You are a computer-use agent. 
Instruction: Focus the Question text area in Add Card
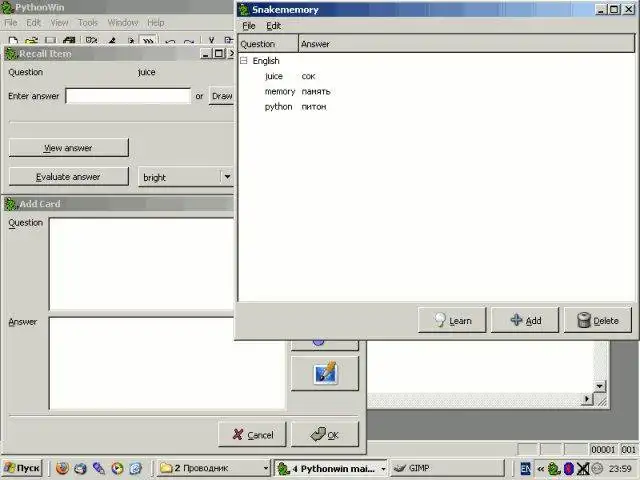pyautogui.click(x=142, y=264)
